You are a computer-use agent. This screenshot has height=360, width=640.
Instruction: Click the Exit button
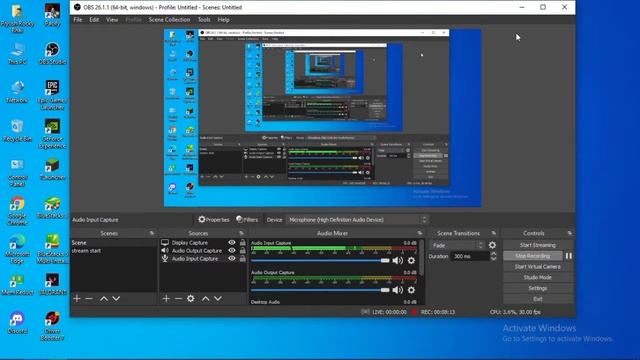tap(538, 299)
